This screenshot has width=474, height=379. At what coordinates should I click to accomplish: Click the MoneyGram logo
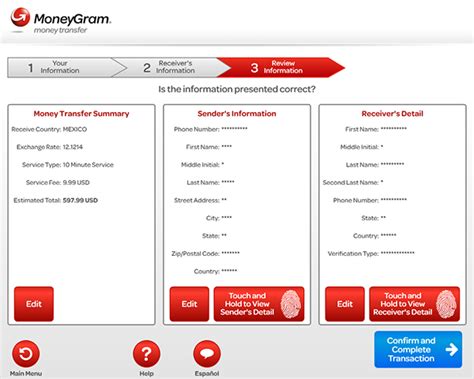point(61,21)
